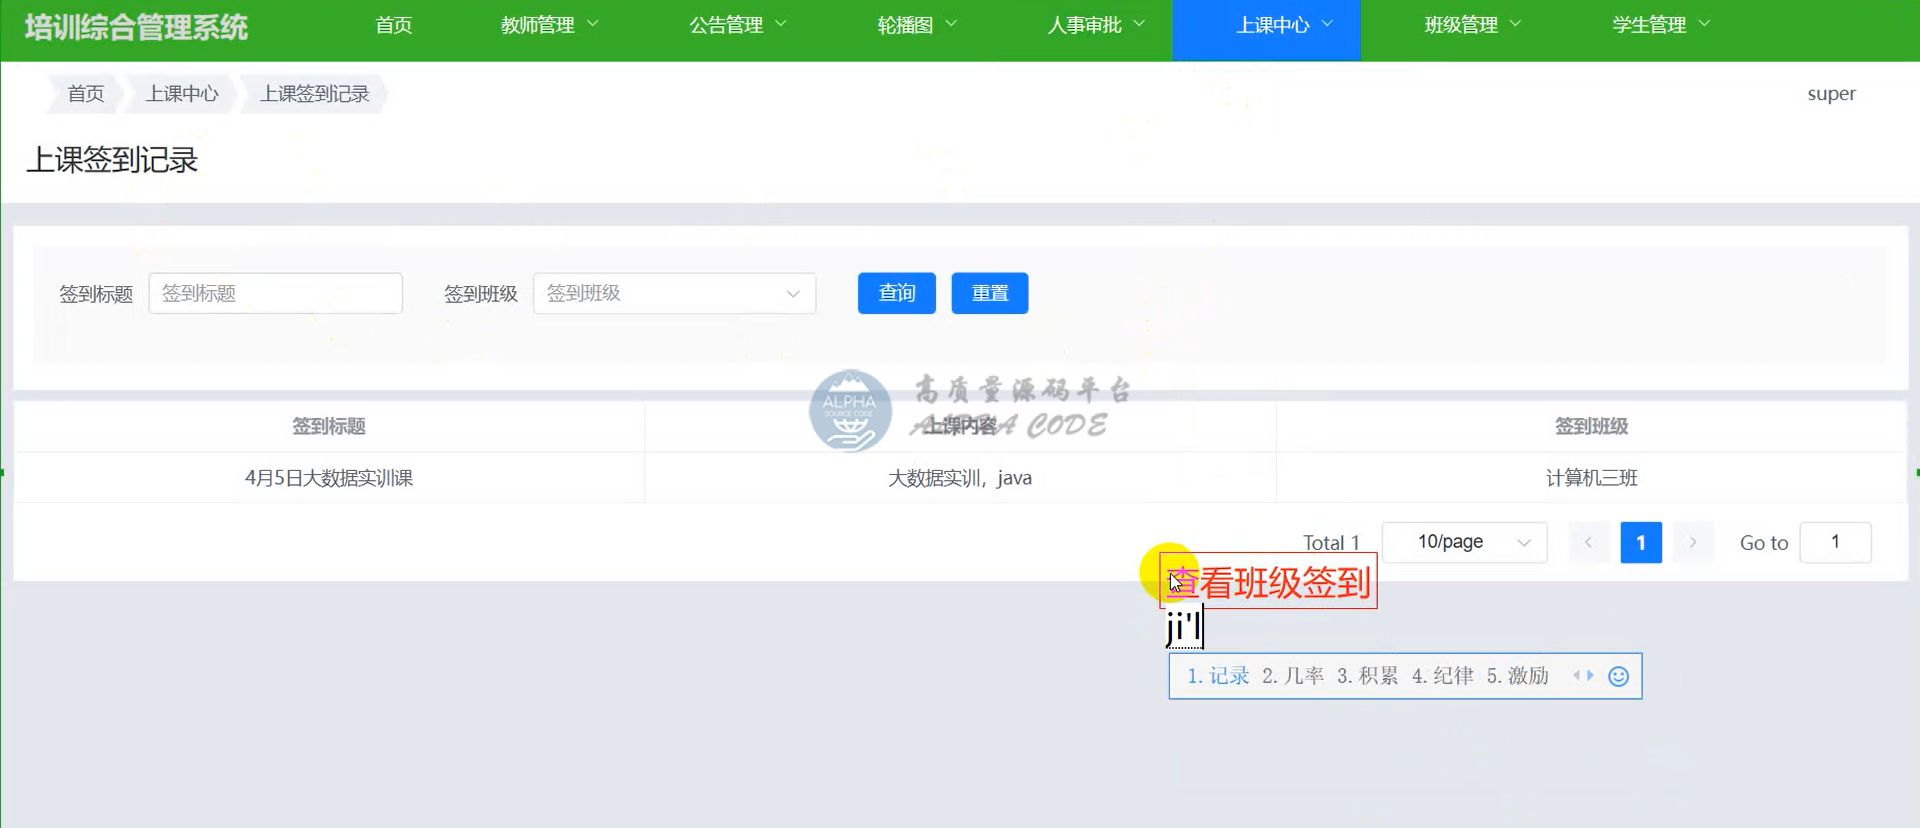Click the 首页 breadcrumb link
This screenshot has height=828, width=1920.
pos(86,94)
